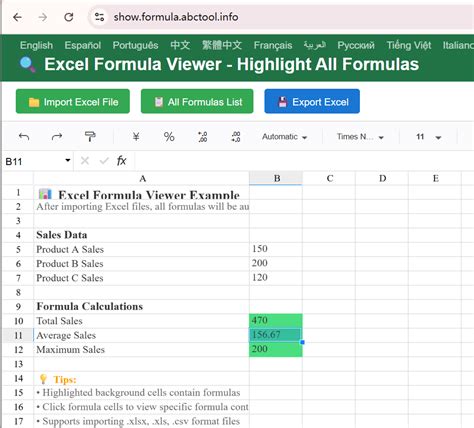474x428 pixels.
Task: Open the Automatic number format dropdown
Action: click(x=284, y=137)
